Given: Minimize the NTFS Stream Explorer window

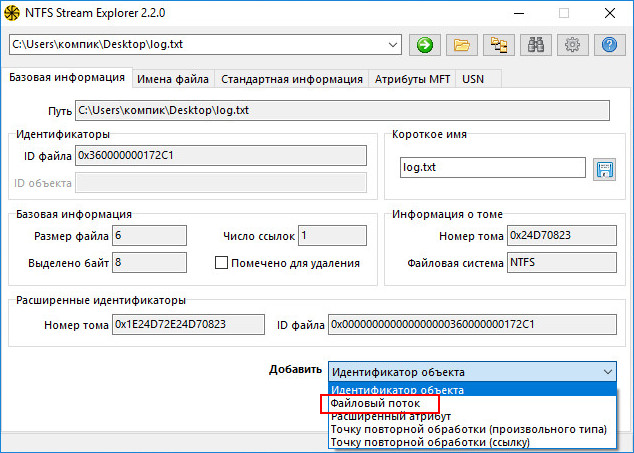Looking at the screenshot, I should click(519, 13).
